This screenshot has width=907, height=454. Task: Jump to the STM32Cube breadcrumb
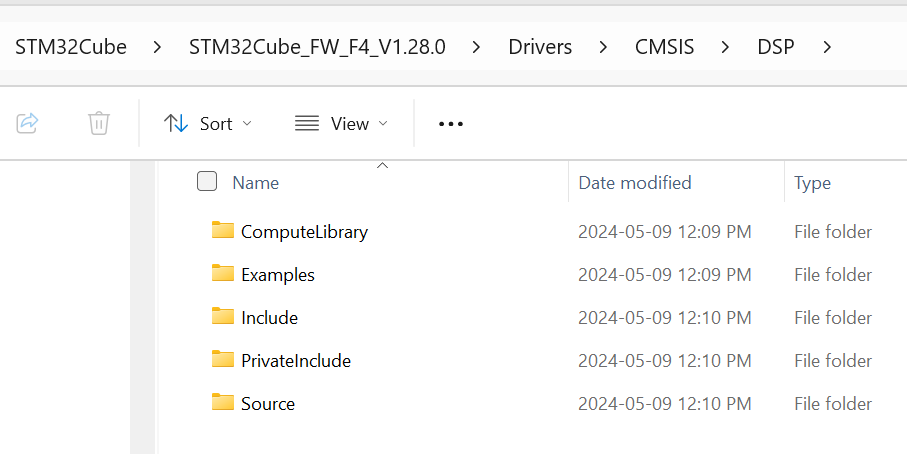[x=71, y=47]
